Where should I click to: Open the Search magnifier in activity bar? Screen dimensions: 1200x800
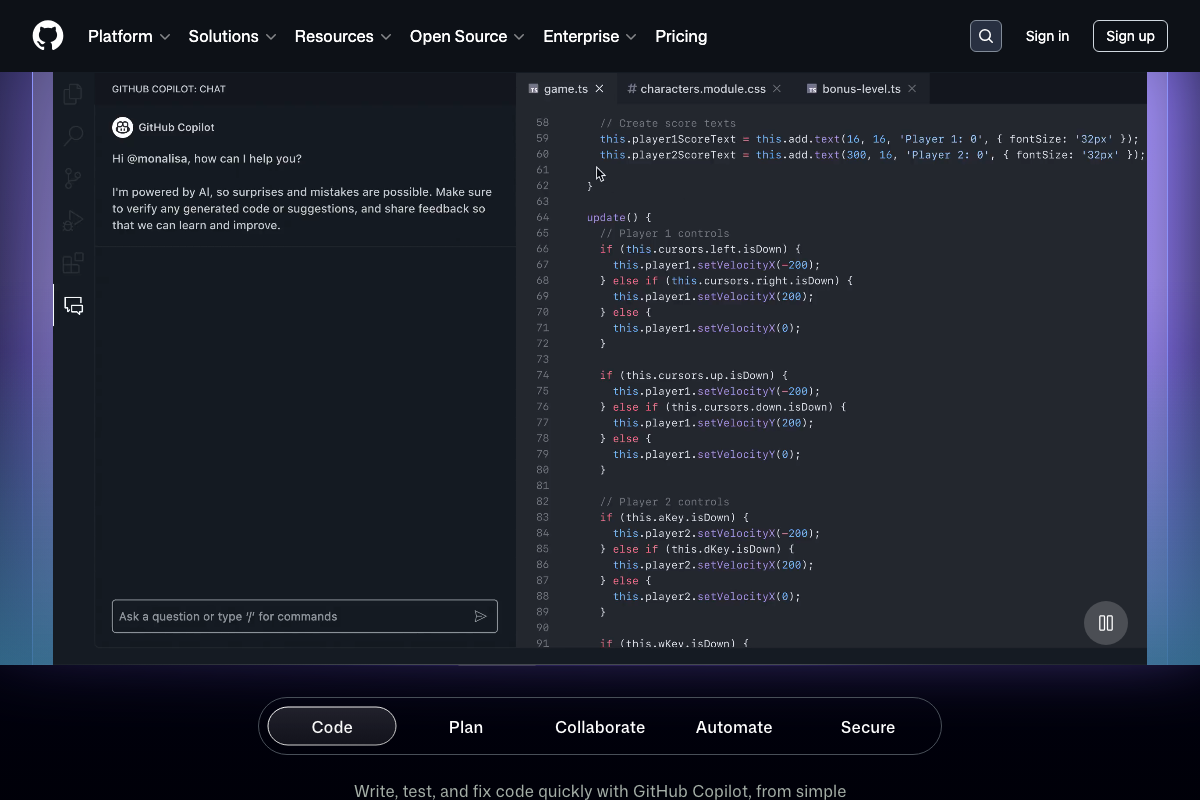point(73,136)
